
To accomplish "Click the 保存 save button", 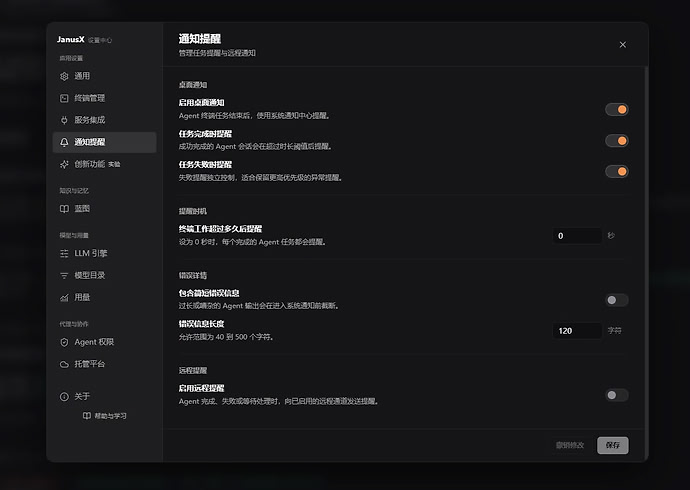I will (x=613, y=445).
